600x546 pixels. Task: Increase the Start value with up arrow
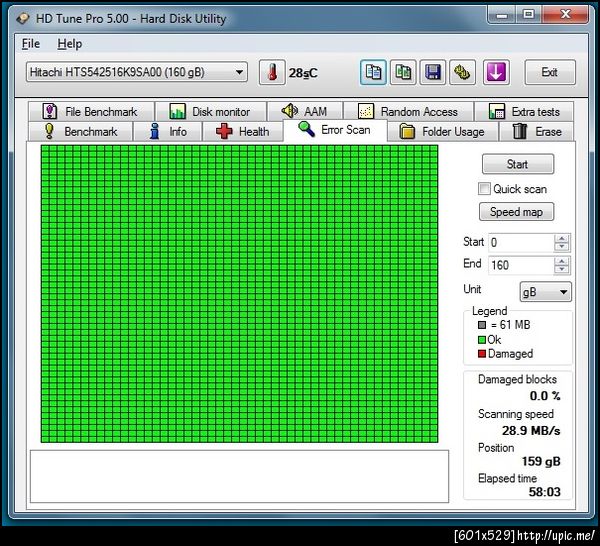point(561,238)
